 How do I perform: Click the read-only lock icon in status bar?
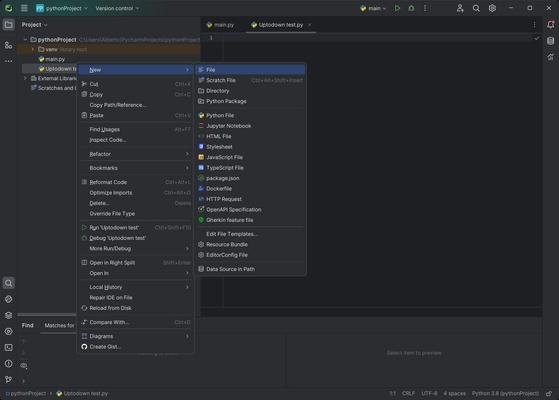[549, 393]
